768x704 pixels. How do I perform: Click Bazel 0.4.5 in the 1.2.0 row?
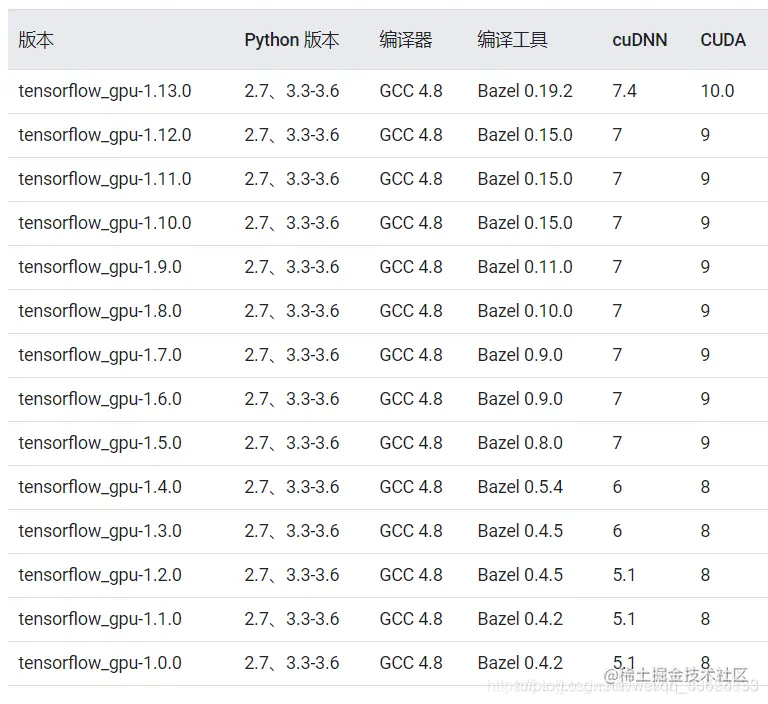point(520,575)
